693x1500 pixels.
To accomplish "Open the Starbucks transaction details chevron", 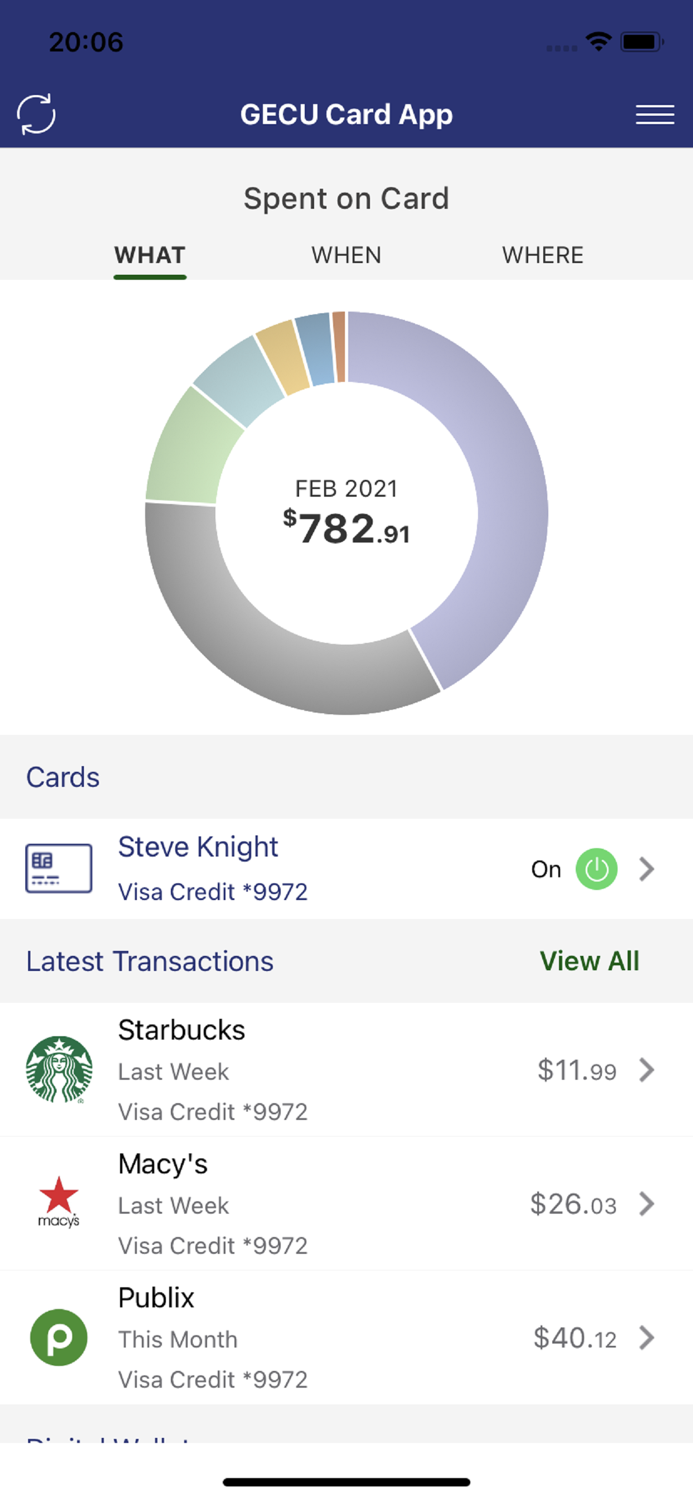I will 646,1070.
